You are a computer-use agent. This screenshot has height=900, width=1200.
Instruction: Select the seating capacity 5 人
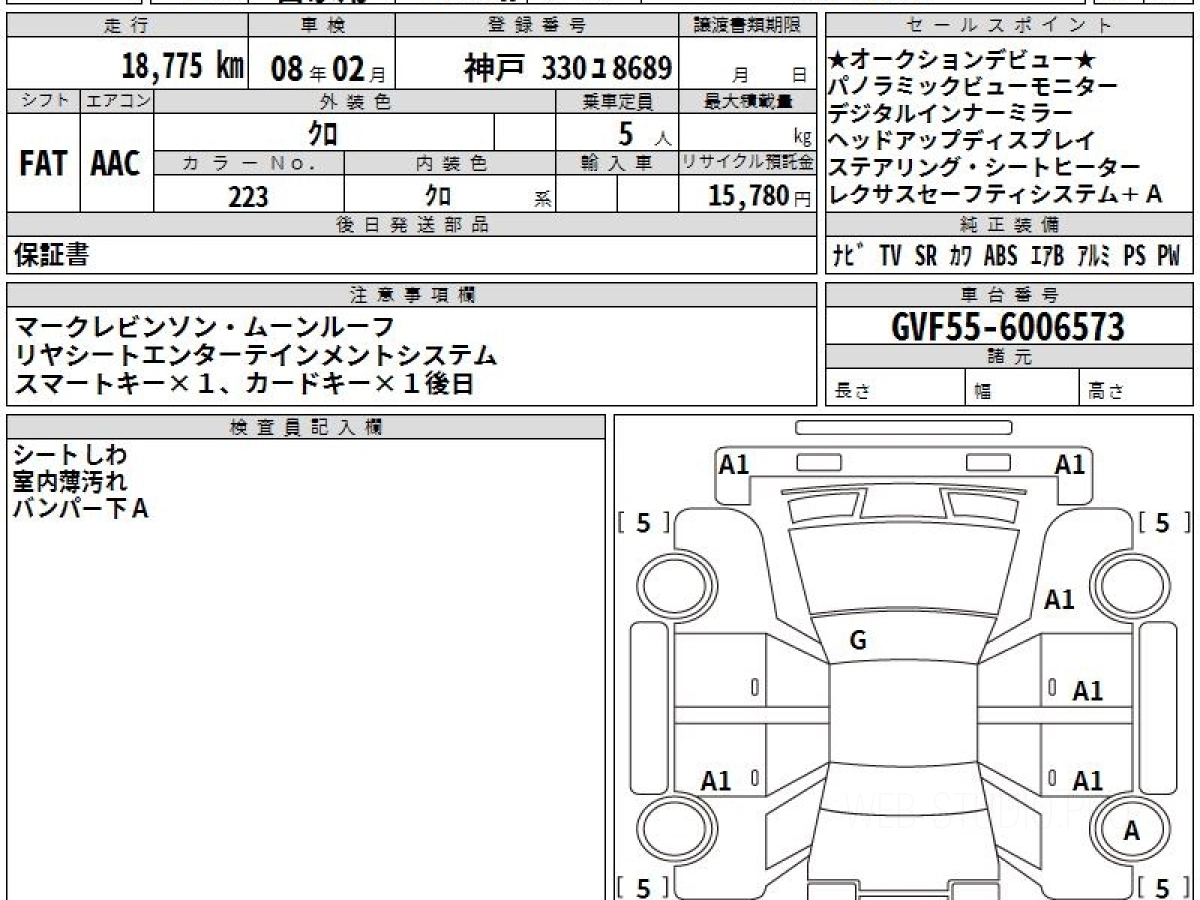tap(646, 133)
